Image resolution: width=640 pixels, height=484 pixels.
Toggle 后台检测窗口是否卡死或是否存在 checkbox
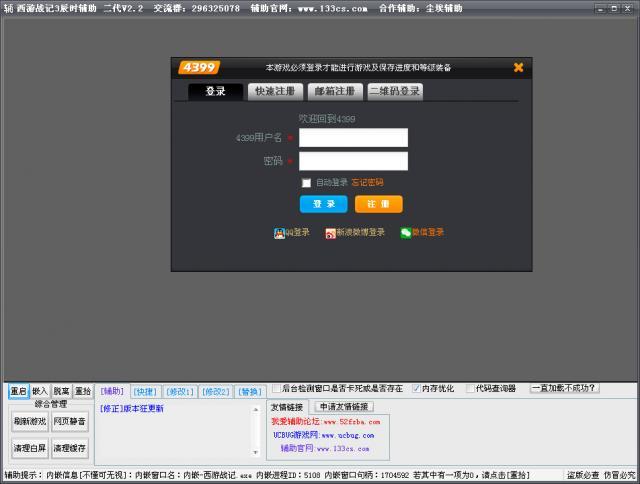[276, 388]
